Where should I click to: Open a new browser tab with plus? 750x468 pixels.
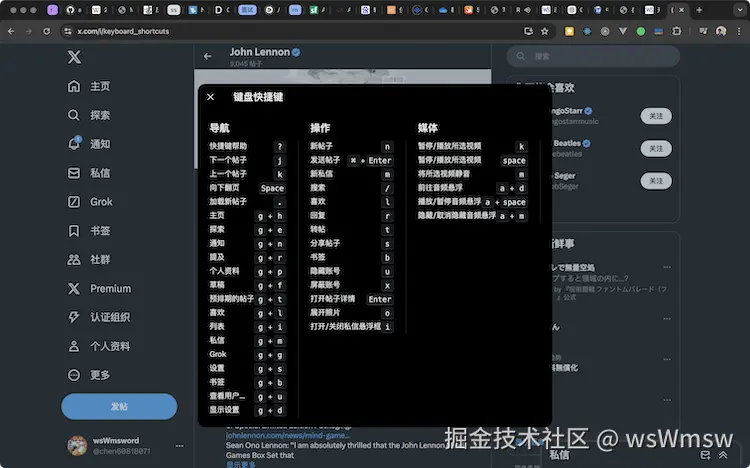click(x=699, y=10)
